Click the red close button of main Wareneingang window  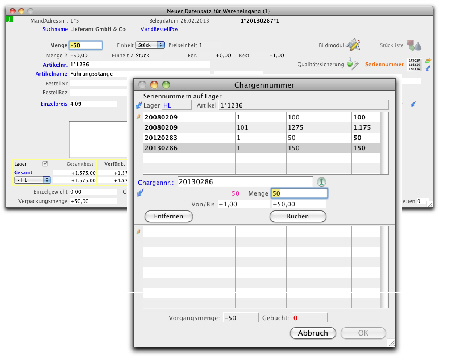13,11
